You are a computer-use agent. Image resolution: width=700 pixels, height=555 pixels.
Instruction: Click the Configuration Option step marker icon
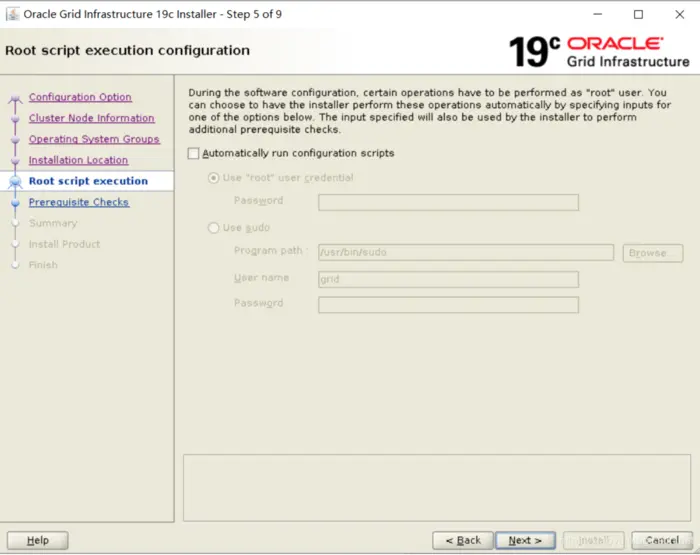(15, 98)
